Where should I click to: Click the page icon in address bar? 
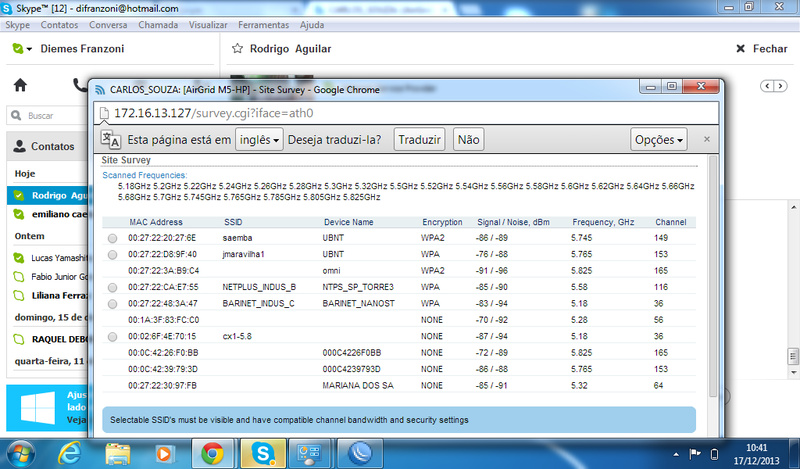click(x=104, y=113)
